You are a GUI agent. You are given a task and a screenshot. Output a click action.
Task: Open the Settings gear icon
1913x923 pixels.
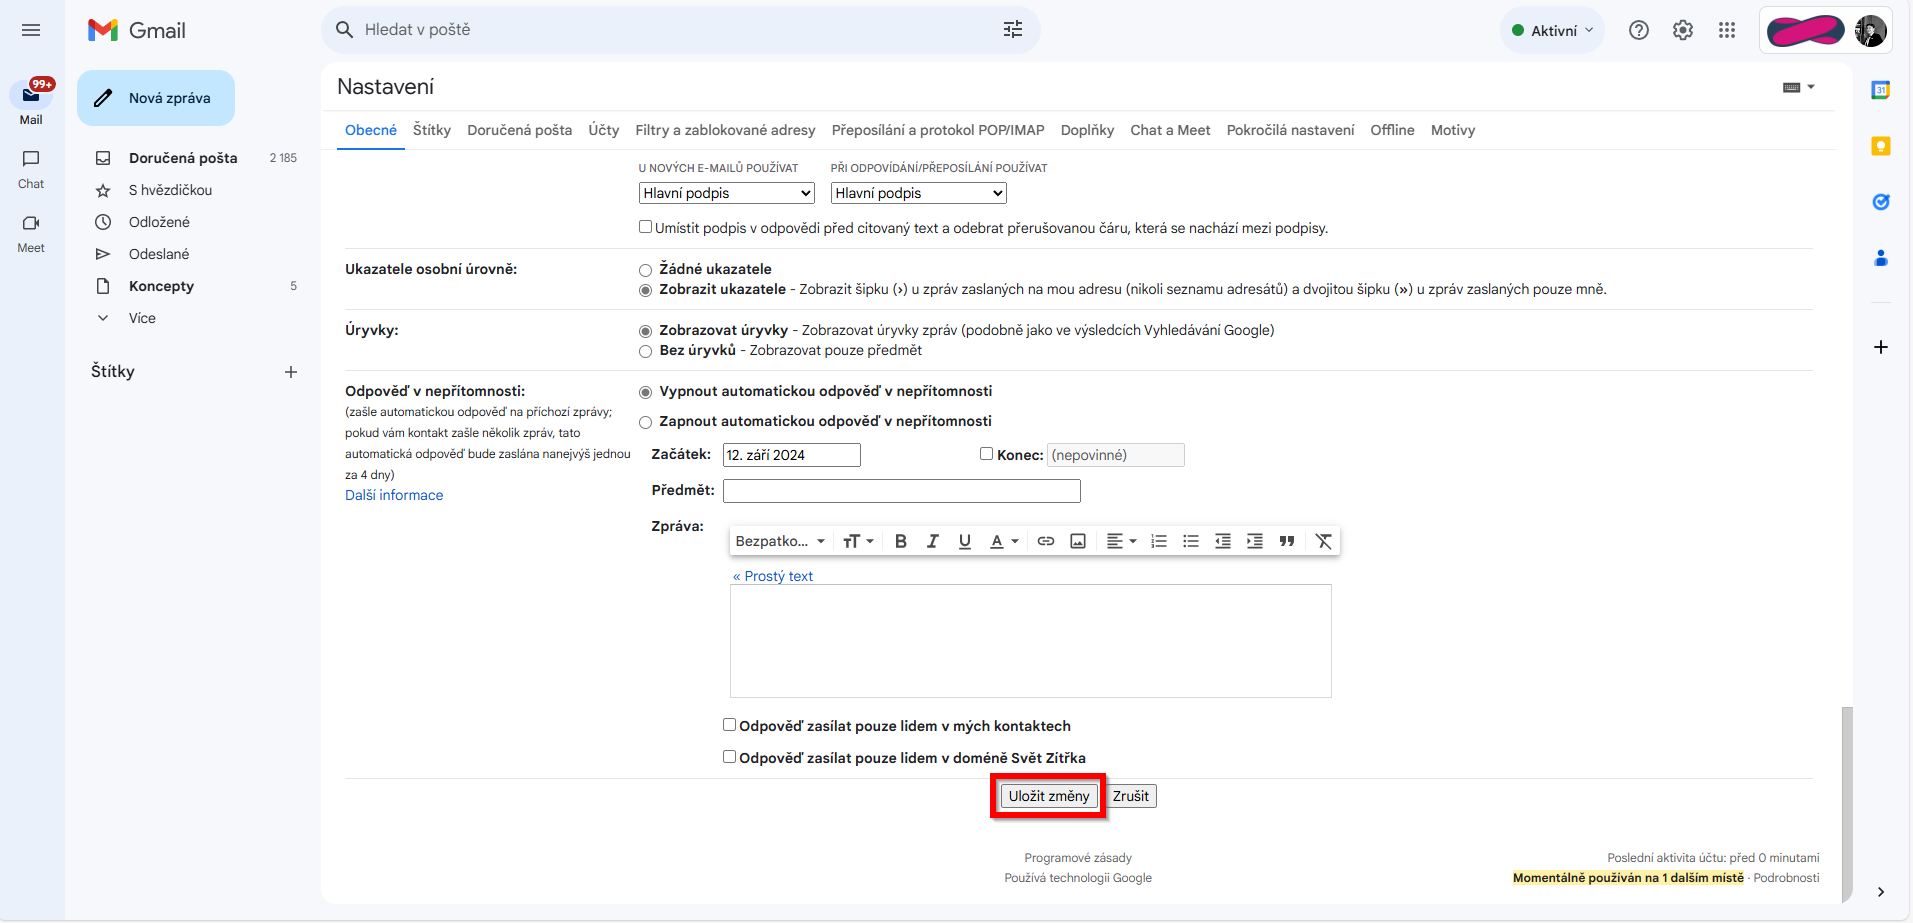[x=1683, y=30]
